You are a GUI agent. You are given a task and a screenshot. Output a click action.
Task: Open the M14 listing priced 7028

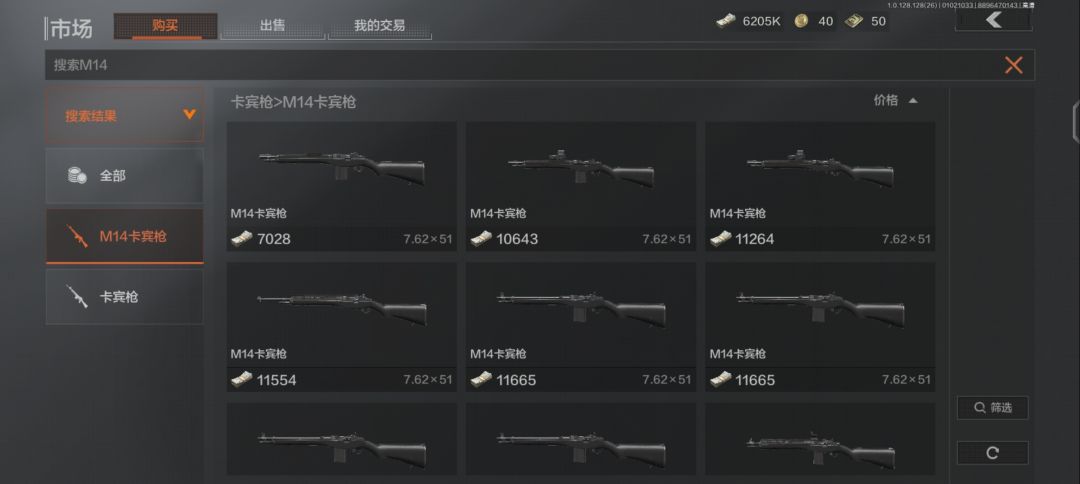[342, 187]
